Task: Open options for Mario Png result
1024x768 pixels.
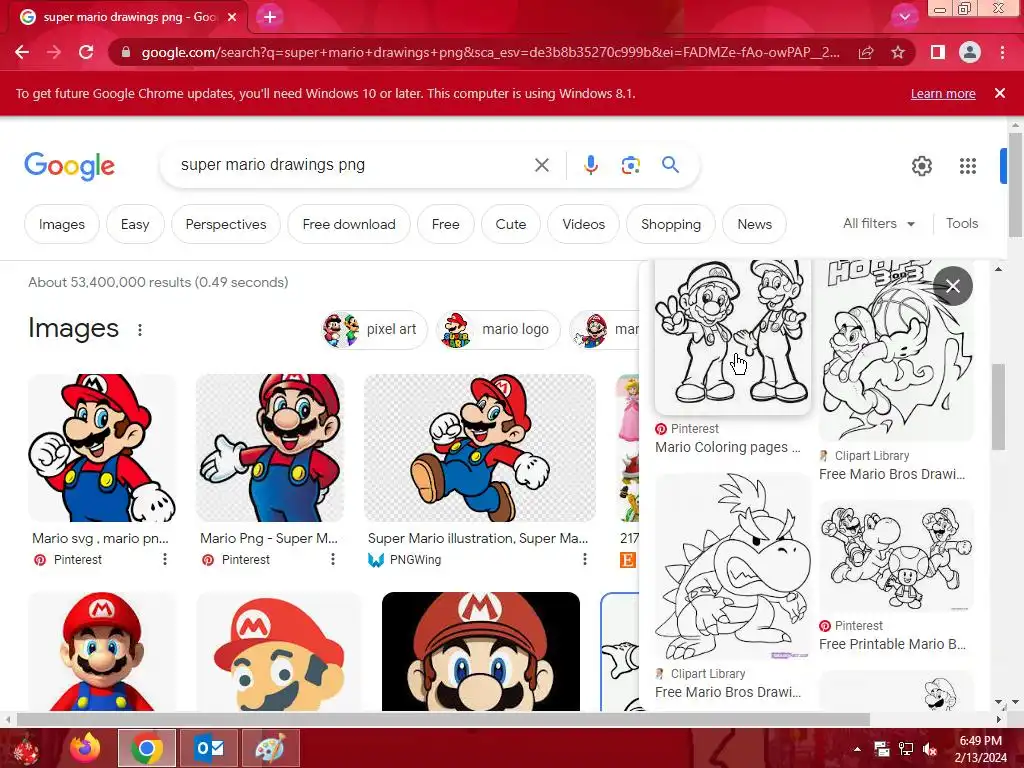Action: point(332,560)
